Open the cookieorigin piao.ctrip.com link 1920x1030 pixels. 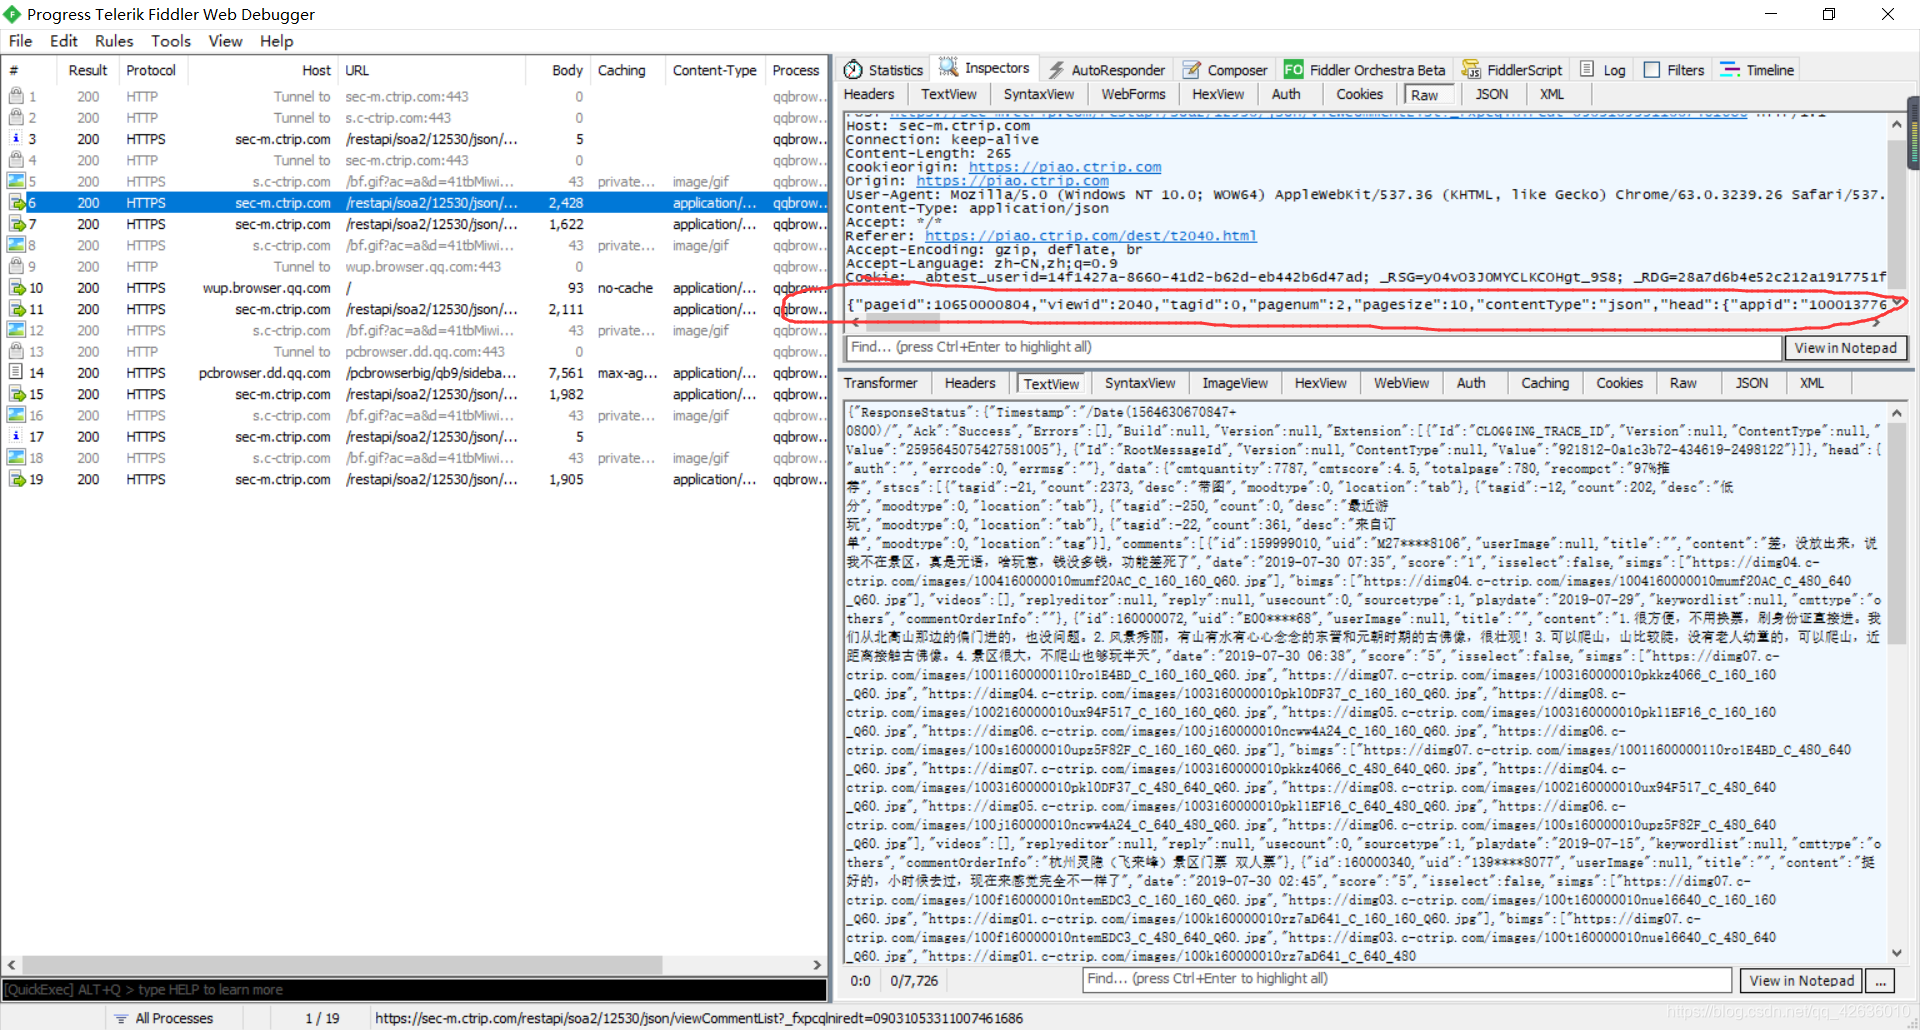point(1065,167)
